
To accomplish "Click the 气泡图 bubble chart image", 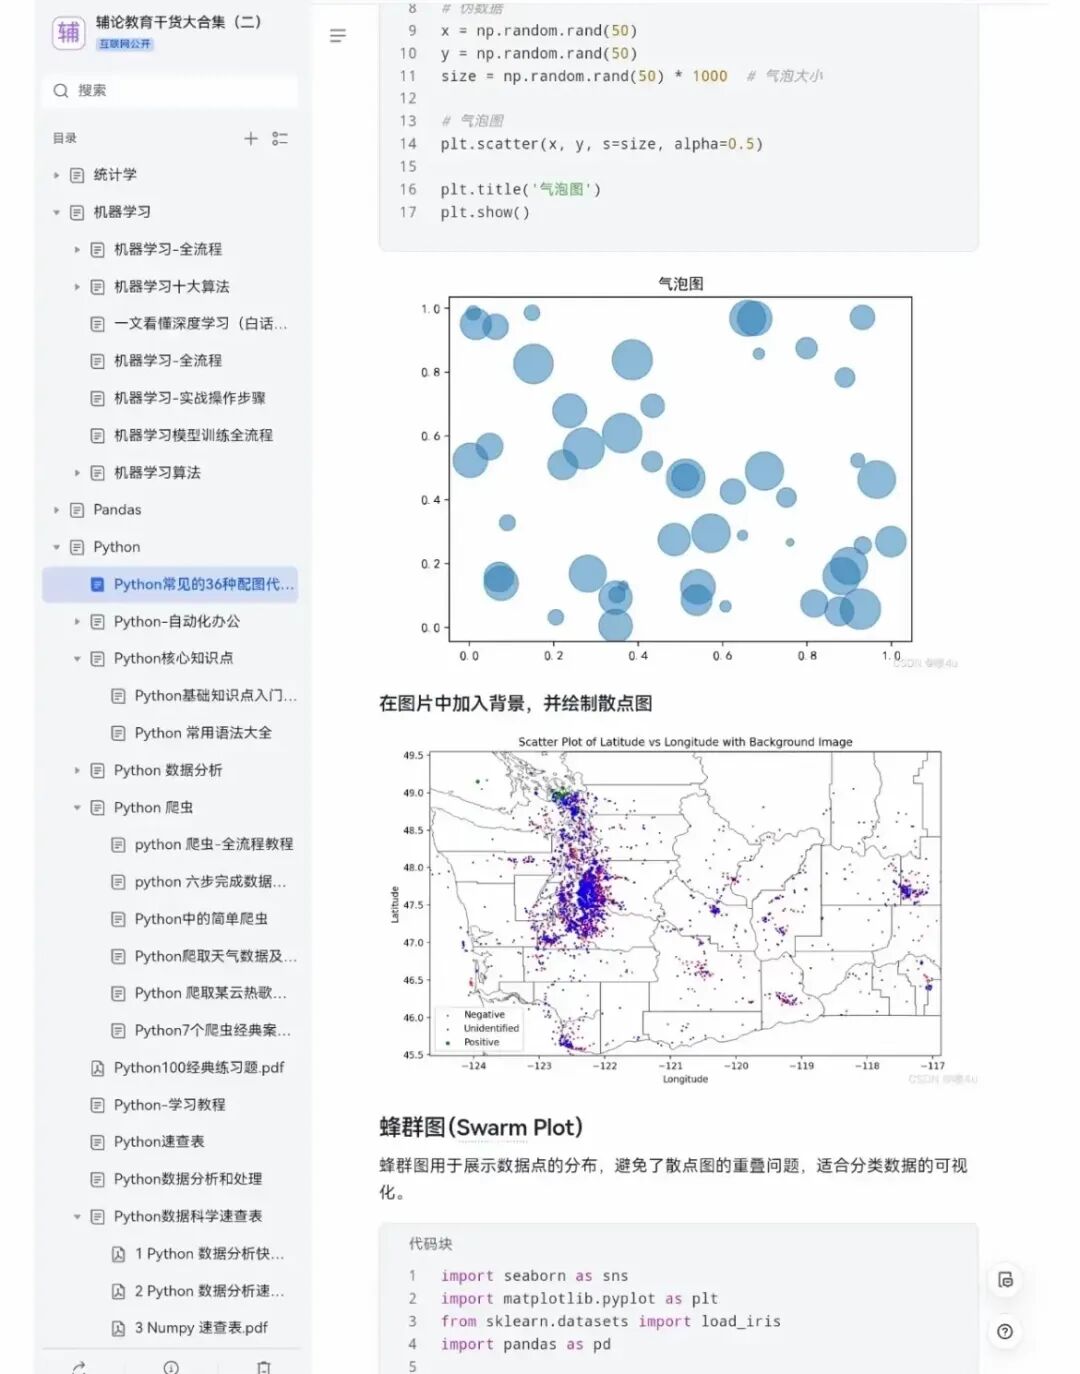I will coord(679,471).
